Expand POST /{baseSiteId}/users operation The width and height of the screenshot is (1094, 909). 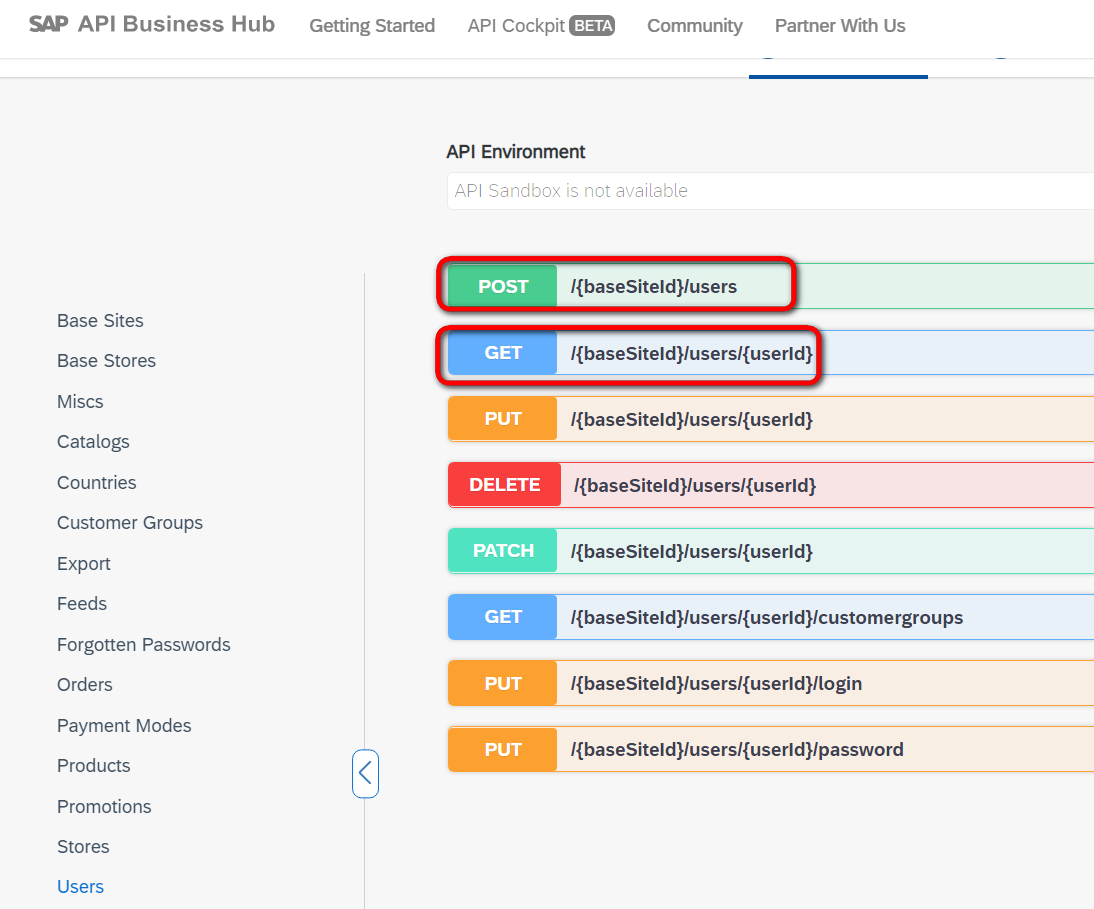(x=770, y=286)
